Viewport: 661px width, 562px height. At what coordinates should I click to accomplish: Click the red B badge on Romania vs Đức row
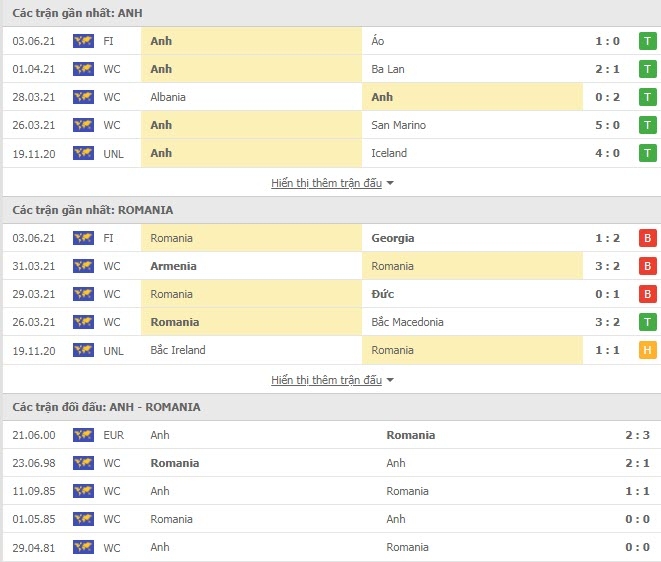click(x=648, y=294)
